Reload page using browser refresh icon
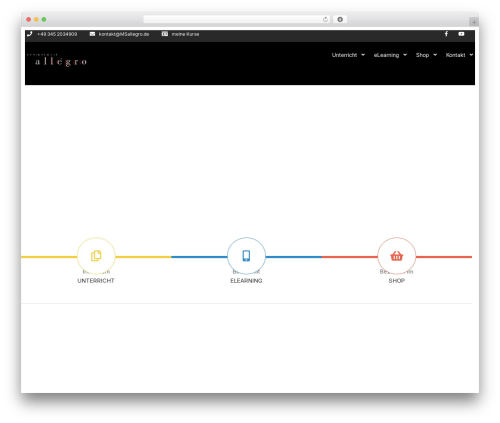The width and height of the screenshot is (500, 423). coord(325,20)
